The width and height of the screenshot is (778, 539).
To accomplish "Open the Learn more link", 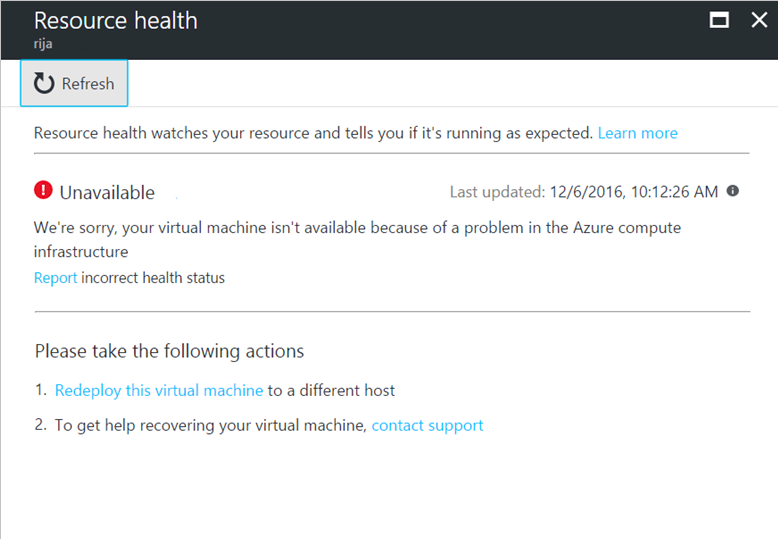I will point(638,133).
